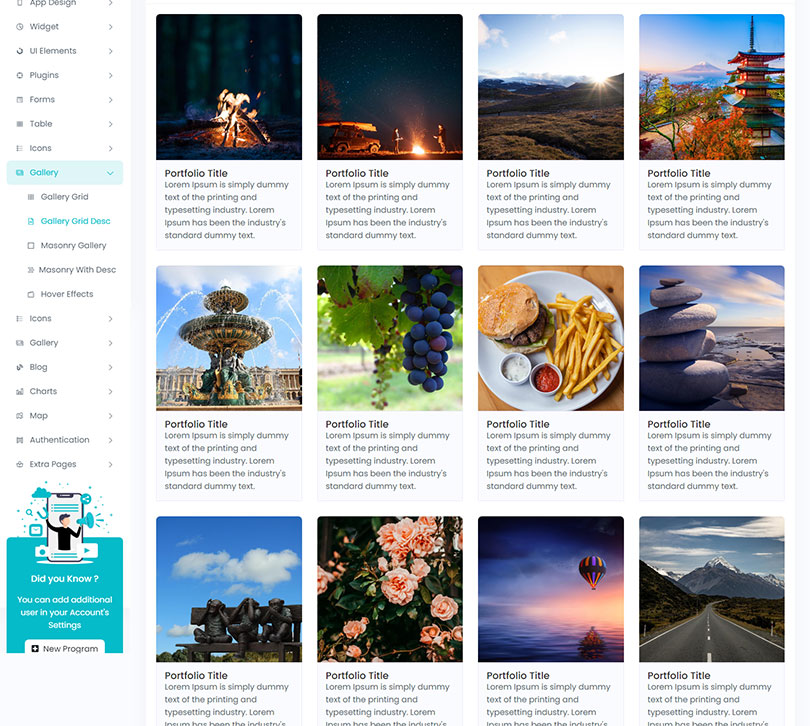The height and width of the screenshot is (726, 810).
Task: Click the Table icon in sidebar
Action: click(x=20, y=124)
